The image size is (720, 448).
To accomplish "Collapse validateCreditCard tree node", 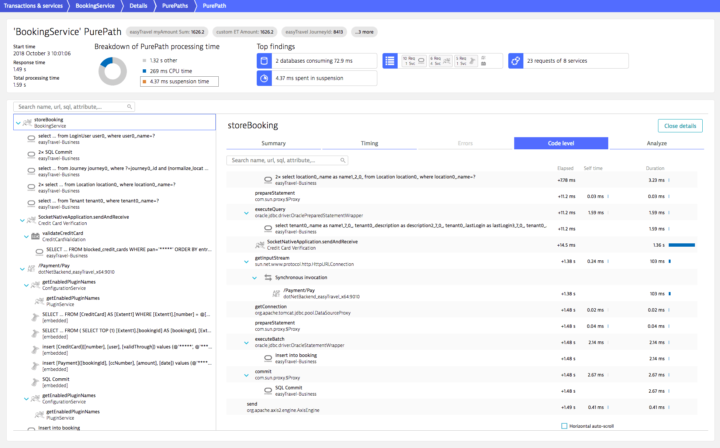I will [26, 236].
